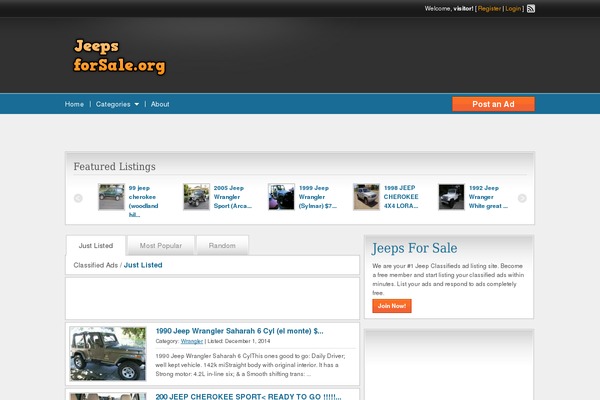Advance featured listings with next arrow
Viewport: 600px width, 400px height.
tap(522, 198)
